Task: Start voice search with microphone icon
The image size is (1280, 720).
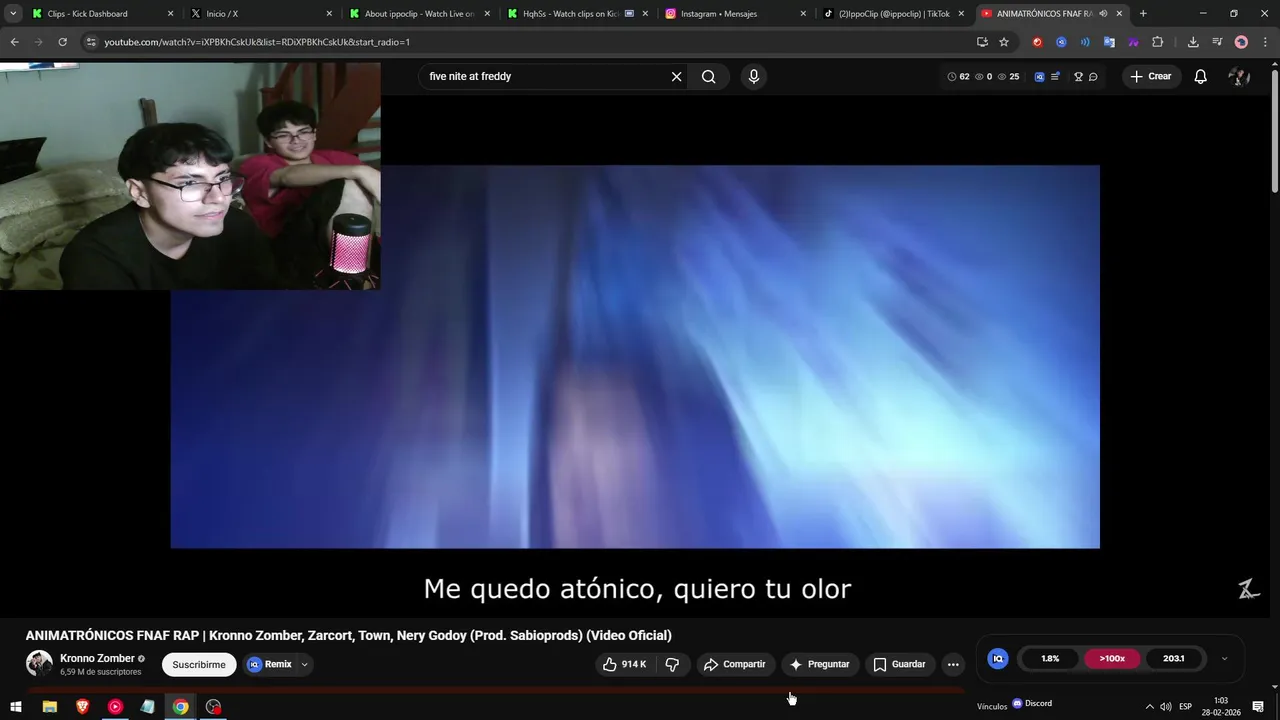Action: pos(754,77)
